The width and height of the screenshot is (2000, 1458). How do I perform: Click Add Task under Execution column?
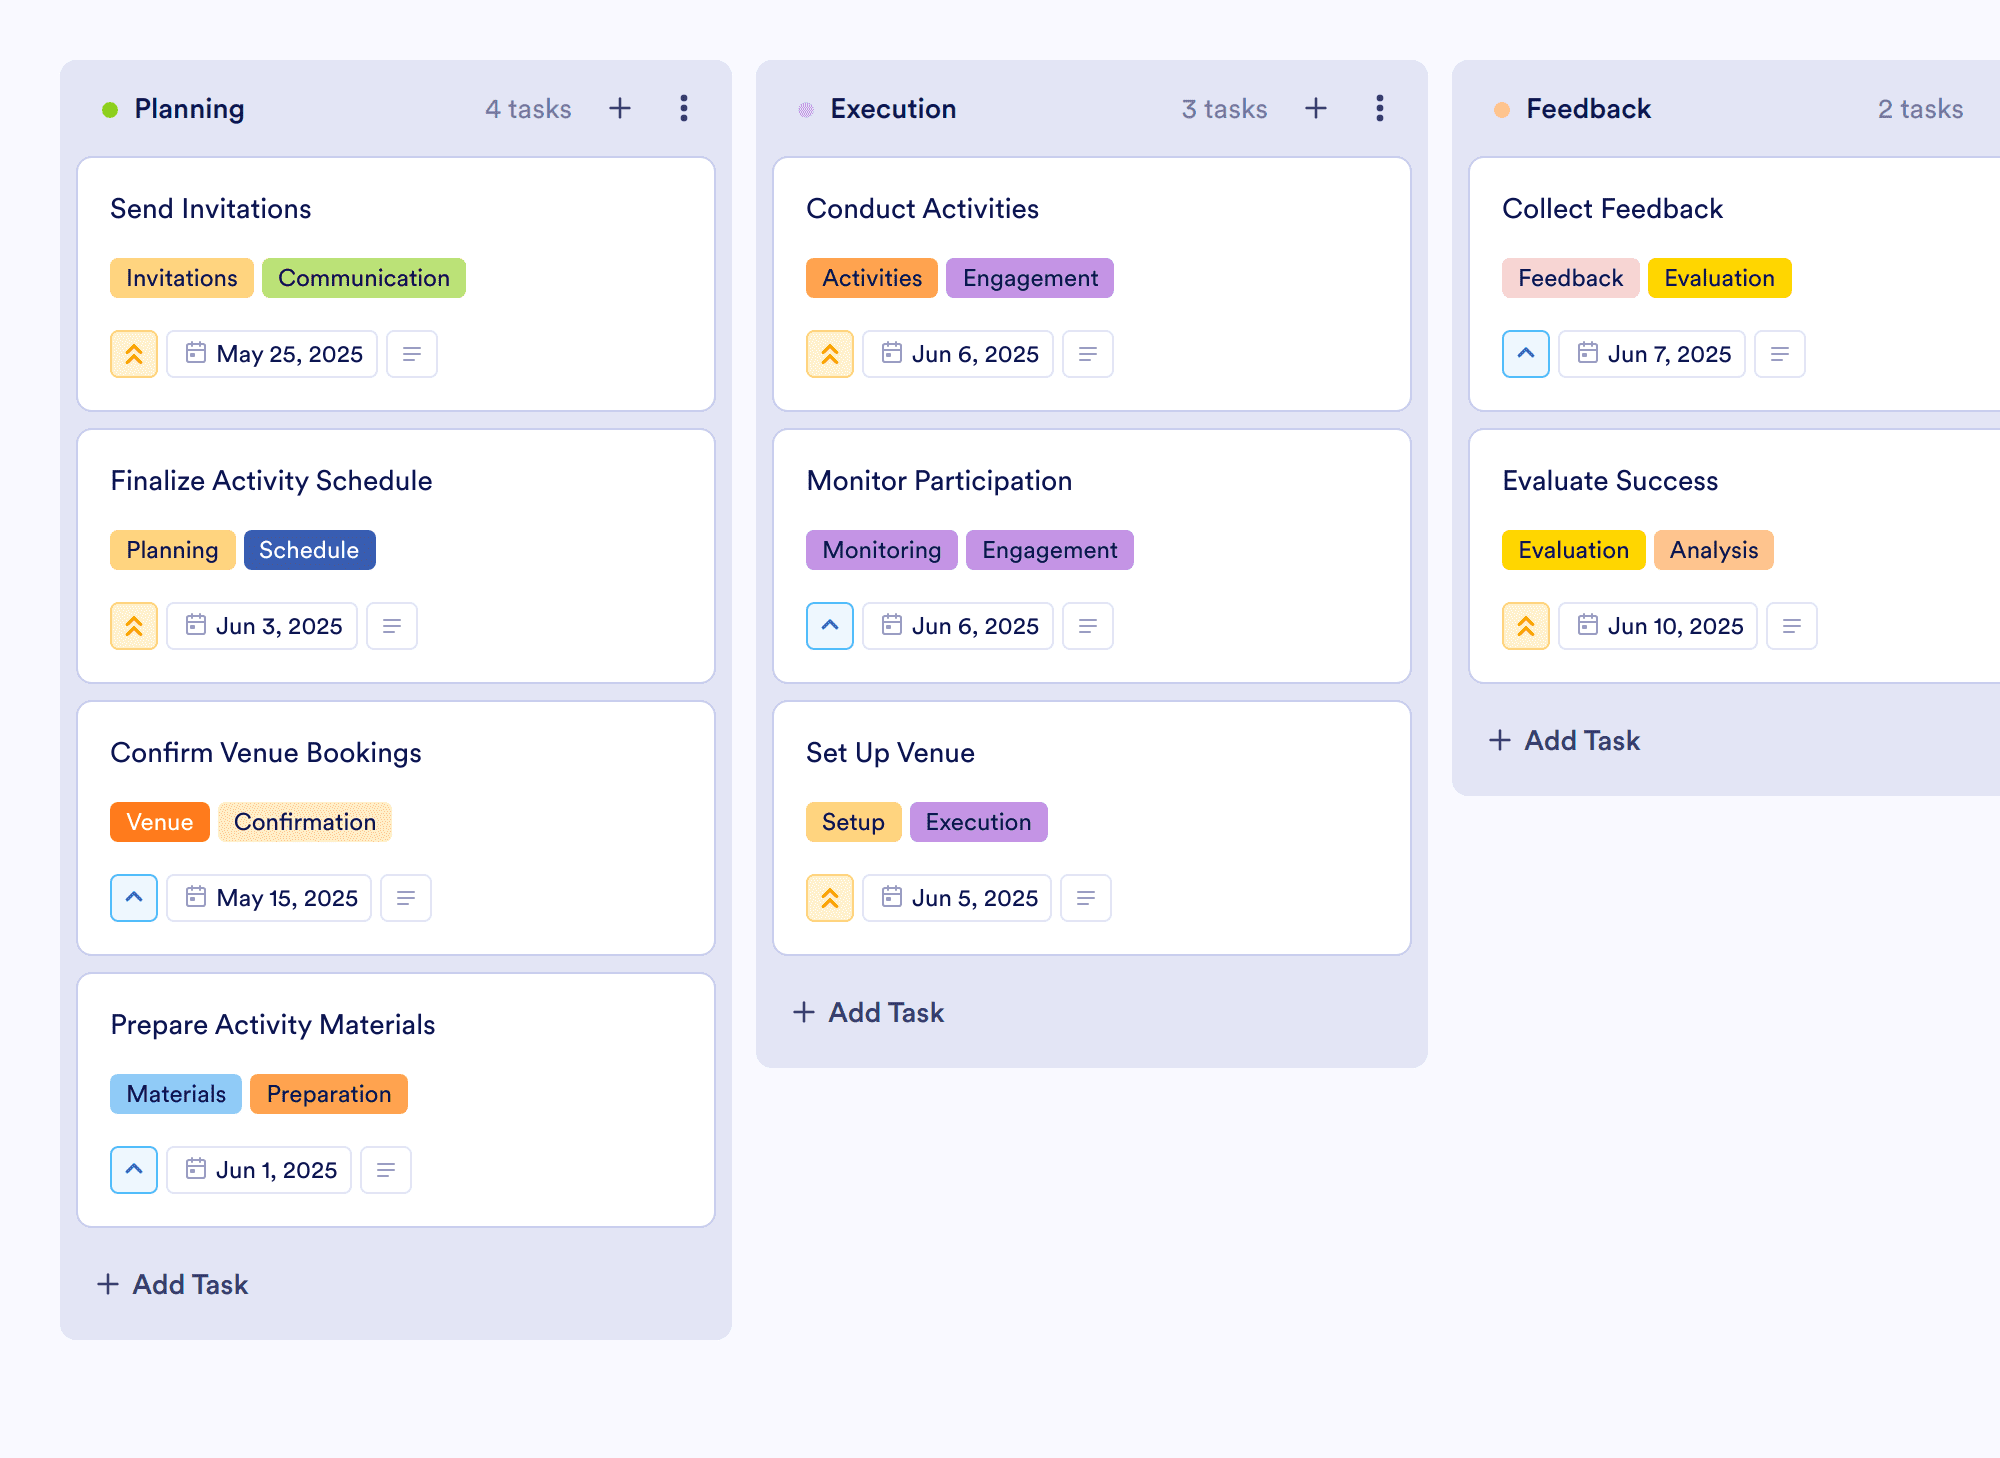coord(869,1012)
